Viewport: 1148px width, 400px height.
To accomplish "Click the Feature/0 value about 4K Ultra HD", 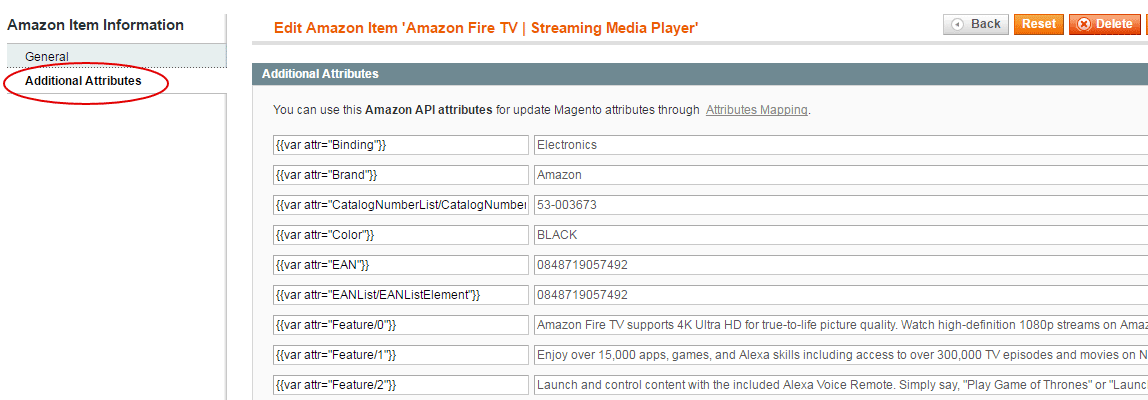I will pos(840,325).
